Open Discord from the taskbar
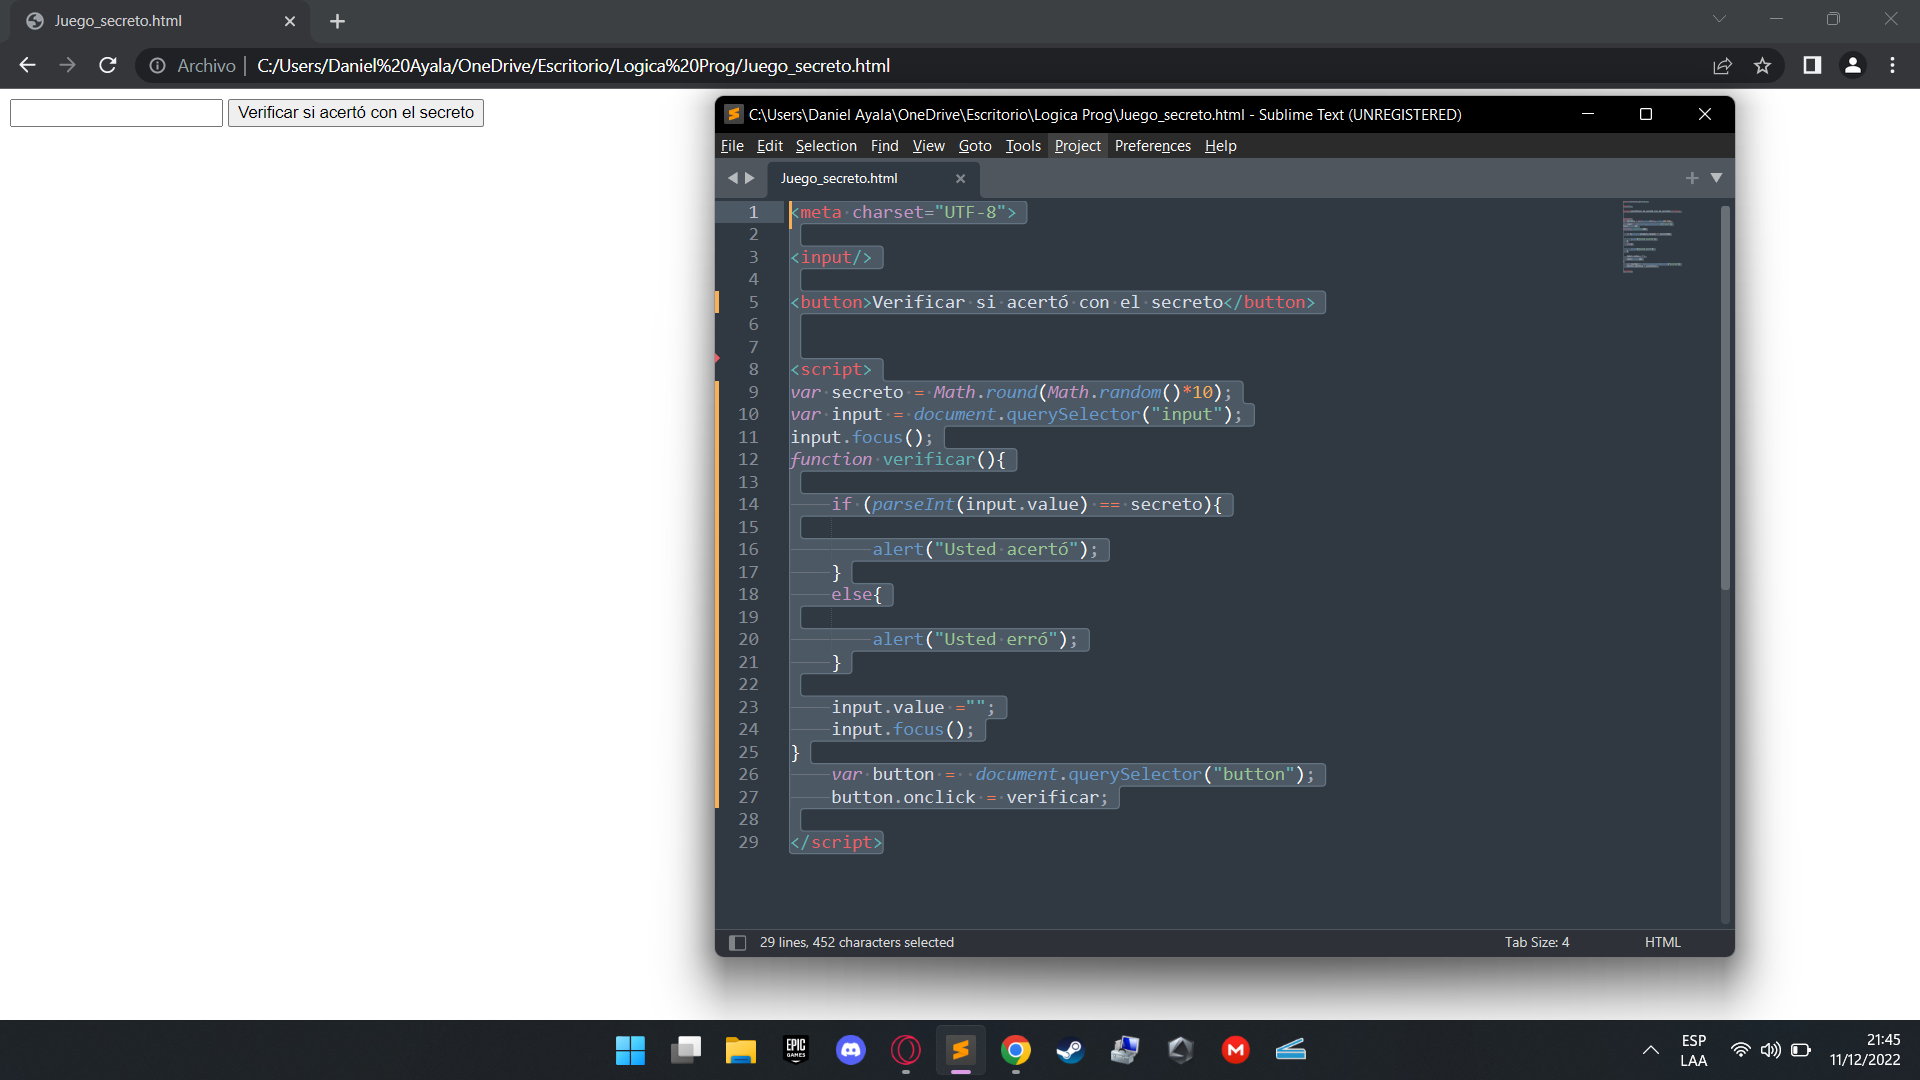Viewport: 1920px width, 1080px height. click(851, 1050)
